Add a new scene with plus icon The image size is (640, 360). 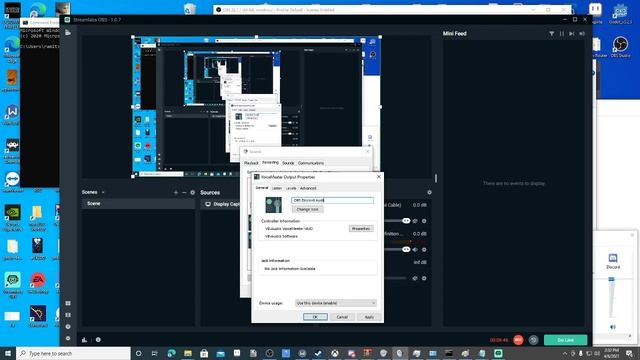click(x=176, y=192)
